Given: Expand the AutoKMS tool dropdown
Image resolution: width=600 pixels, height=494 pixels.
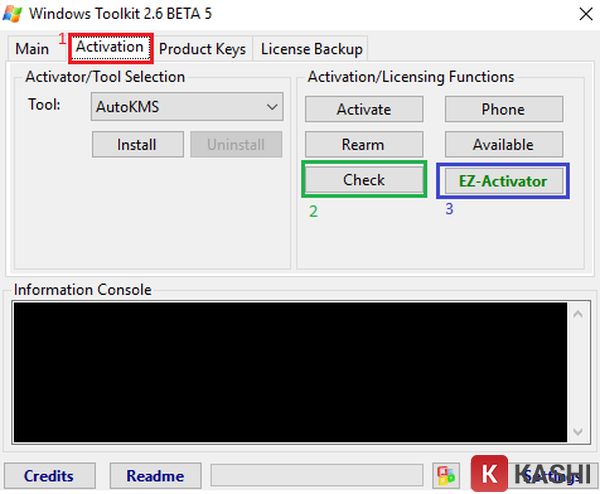Looking at the screenshot, I should pyautogui.click(x=187, y=106).
